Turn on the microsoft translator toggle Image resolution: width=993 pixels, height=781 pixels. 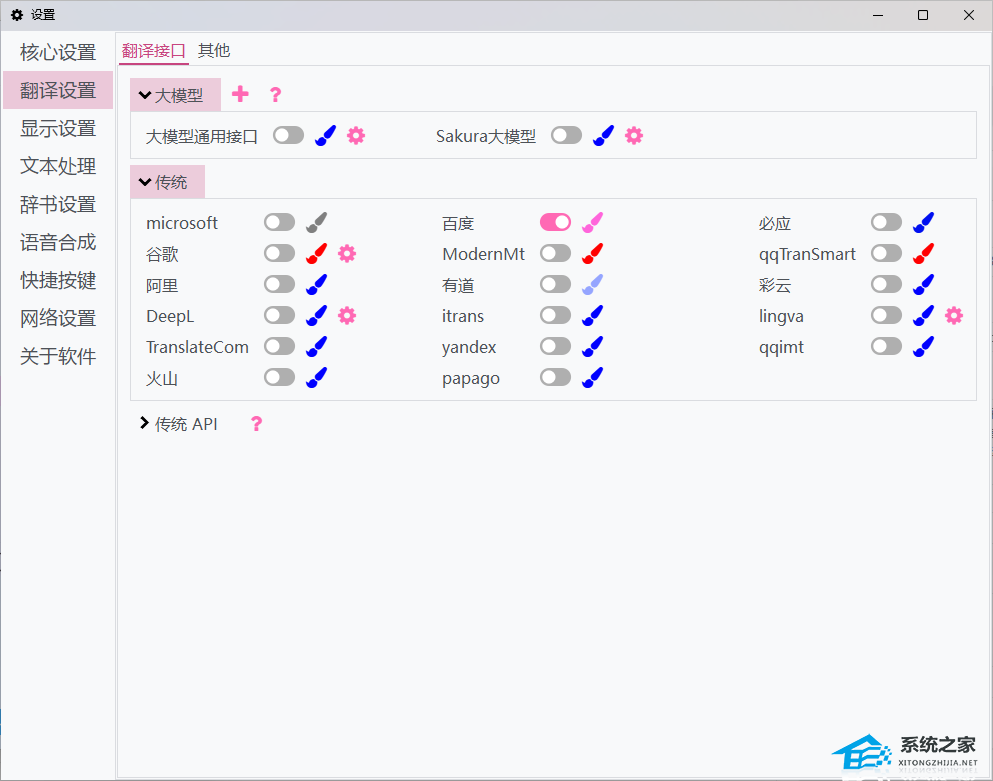click(280, 222)
